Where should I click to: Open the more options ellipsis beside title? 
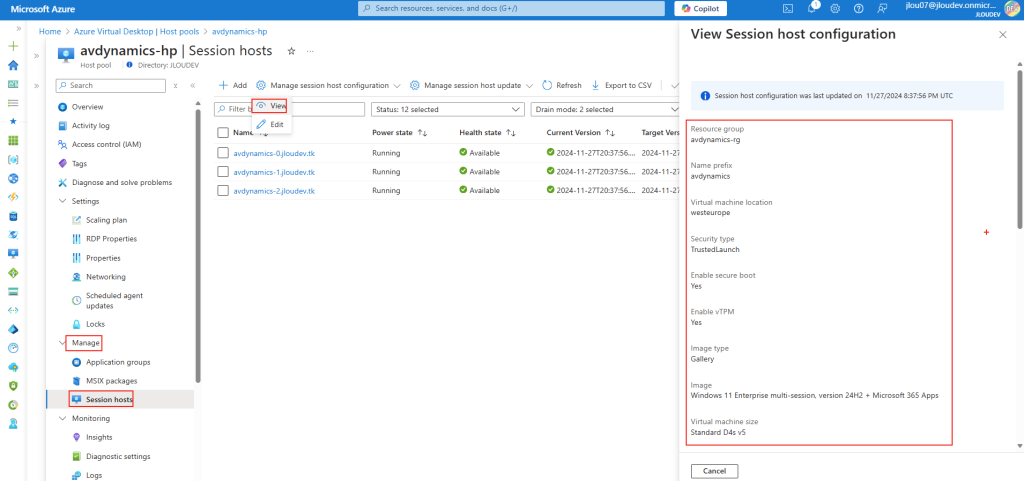(x=310, y=51)
